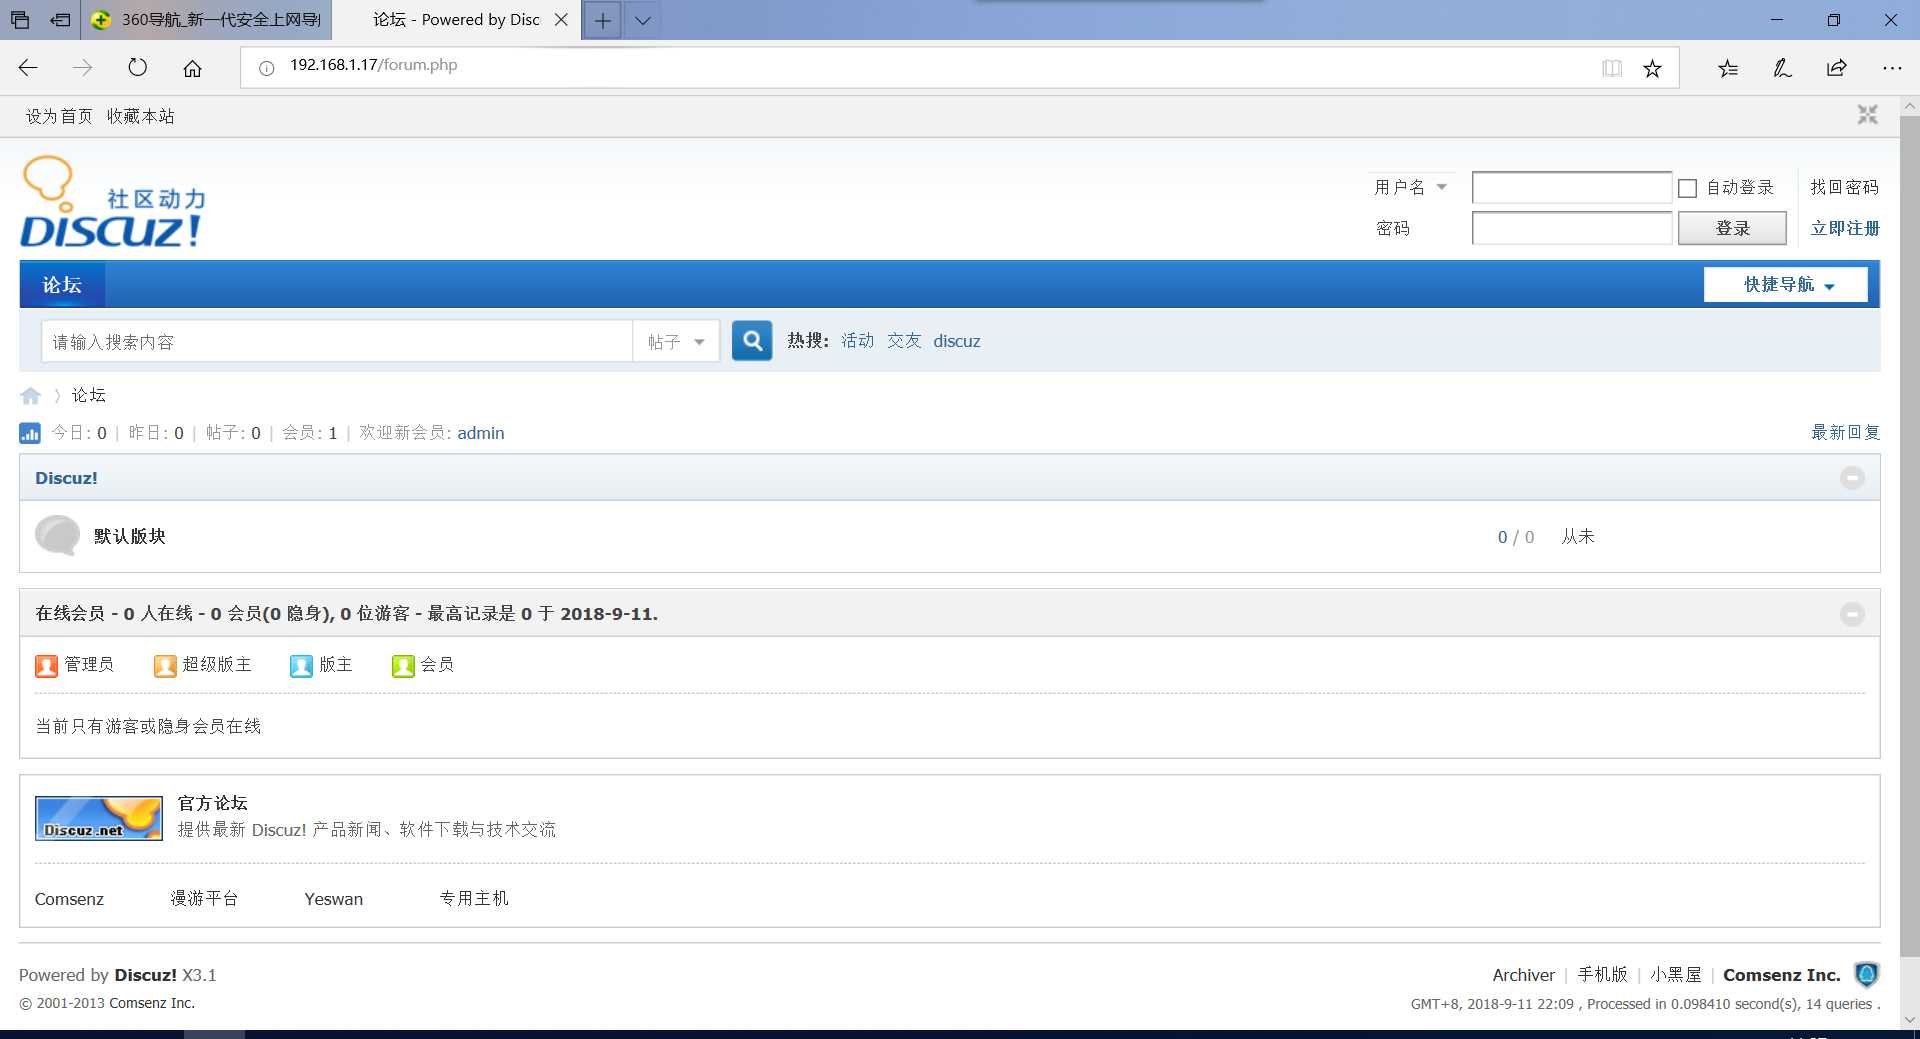The width and height of the screenshot is (1920, 1039).
Task: Click the 会员 legend icon
Action: click(403, 666)
